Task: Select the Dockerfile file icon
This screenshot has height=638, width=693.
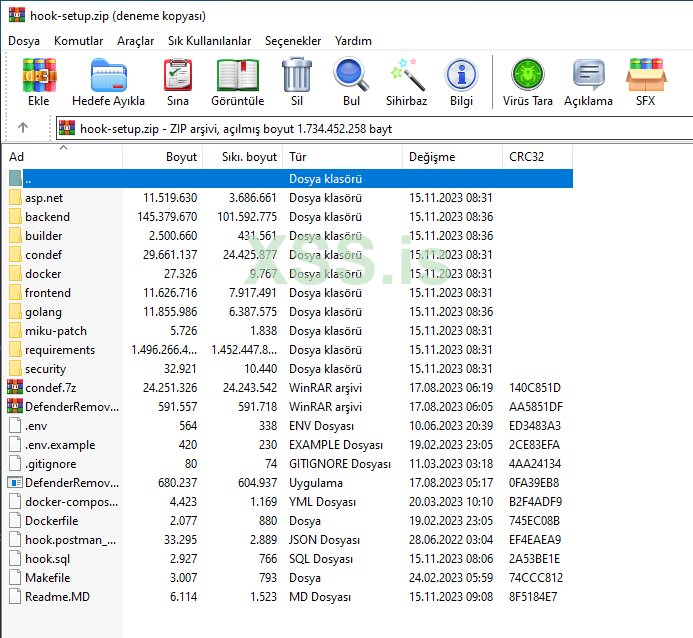Action: 15,520
